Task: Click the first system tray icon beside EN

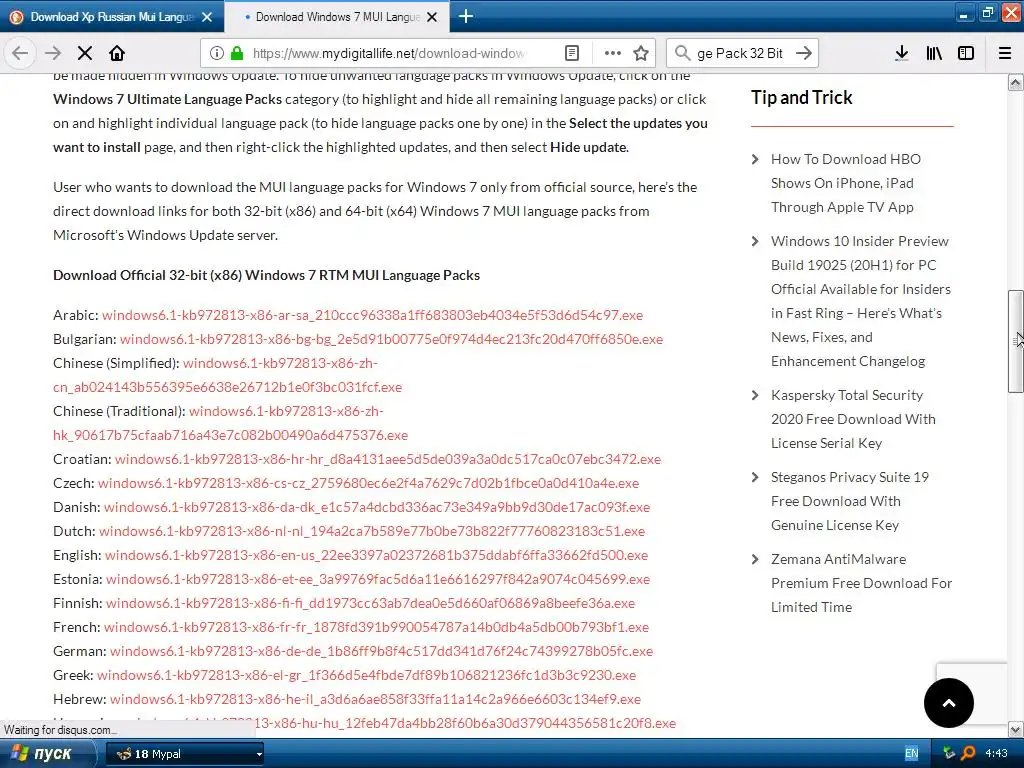Action: (950, 754)
